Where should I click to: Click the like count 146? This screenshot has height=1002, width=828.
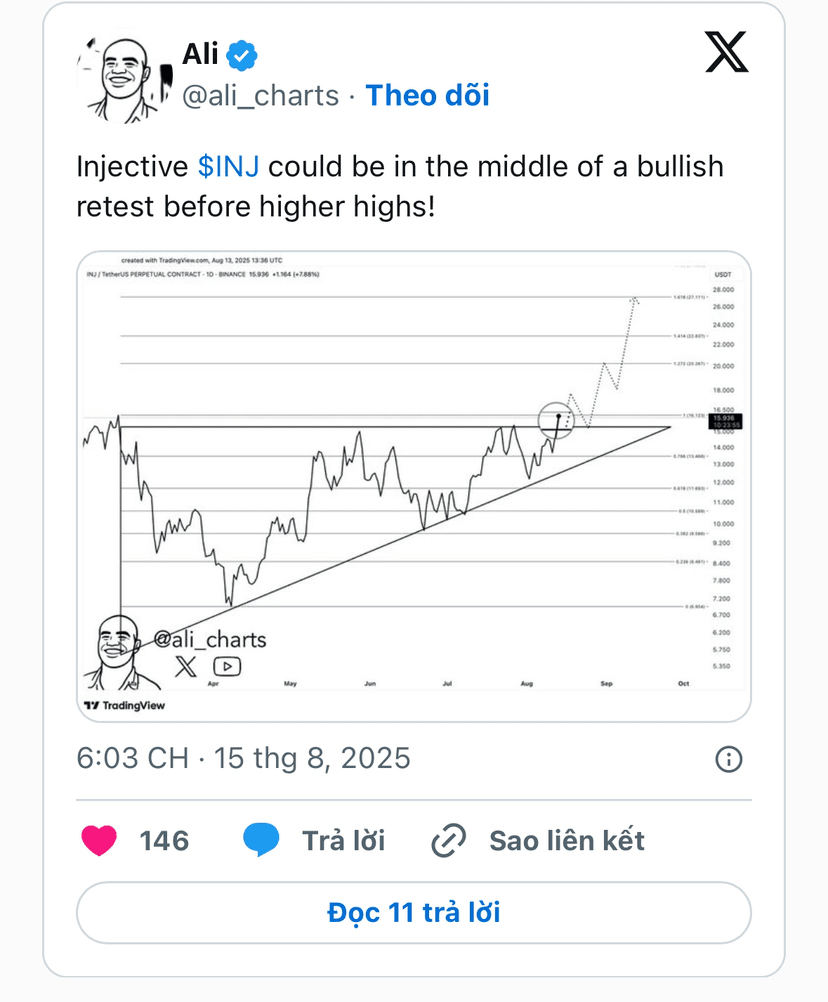point(164,841)
